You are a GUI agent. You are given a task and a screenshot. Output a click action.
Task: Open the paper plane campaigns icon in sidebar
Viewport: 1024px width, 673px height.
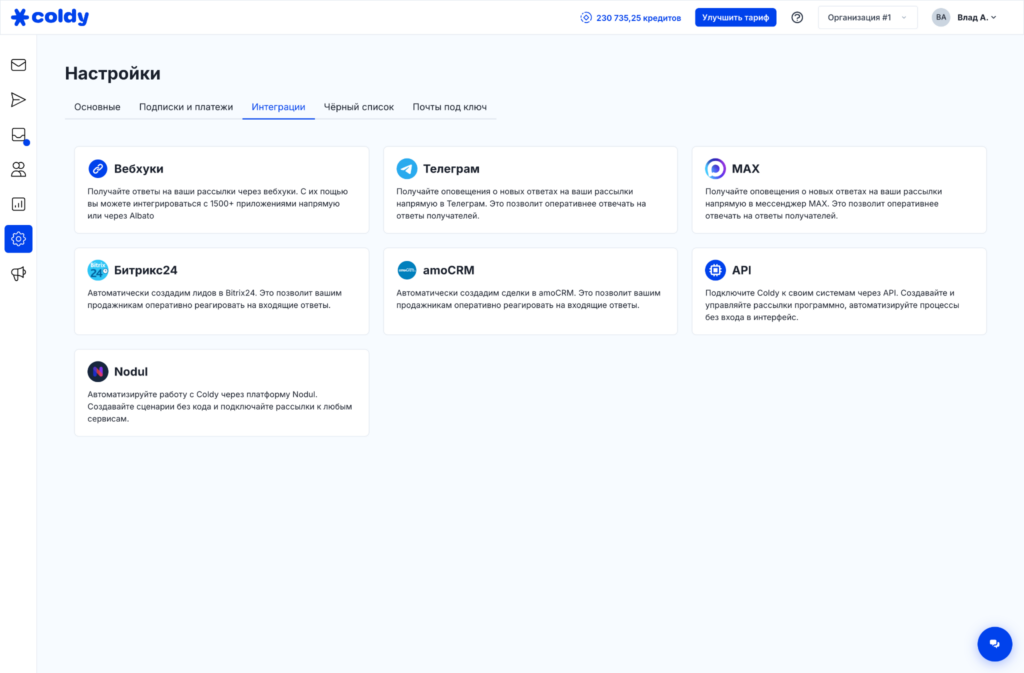18,100
